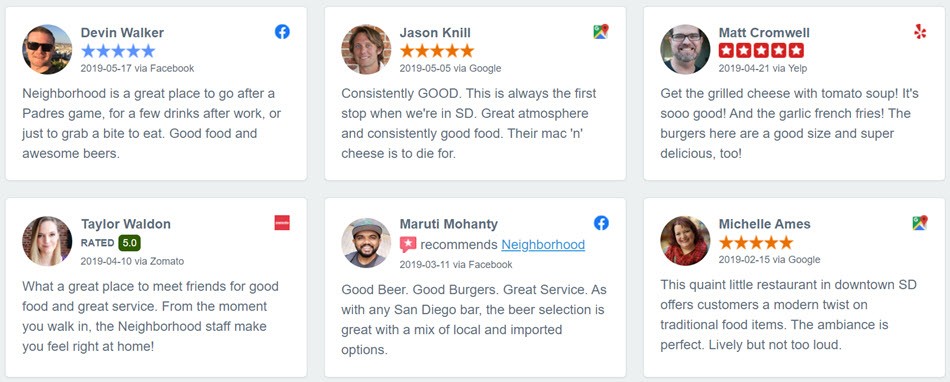Click Facebook icon on Maruti Mohanty review
This screenshot has width=950, height=382.
[x=601, y=223]
